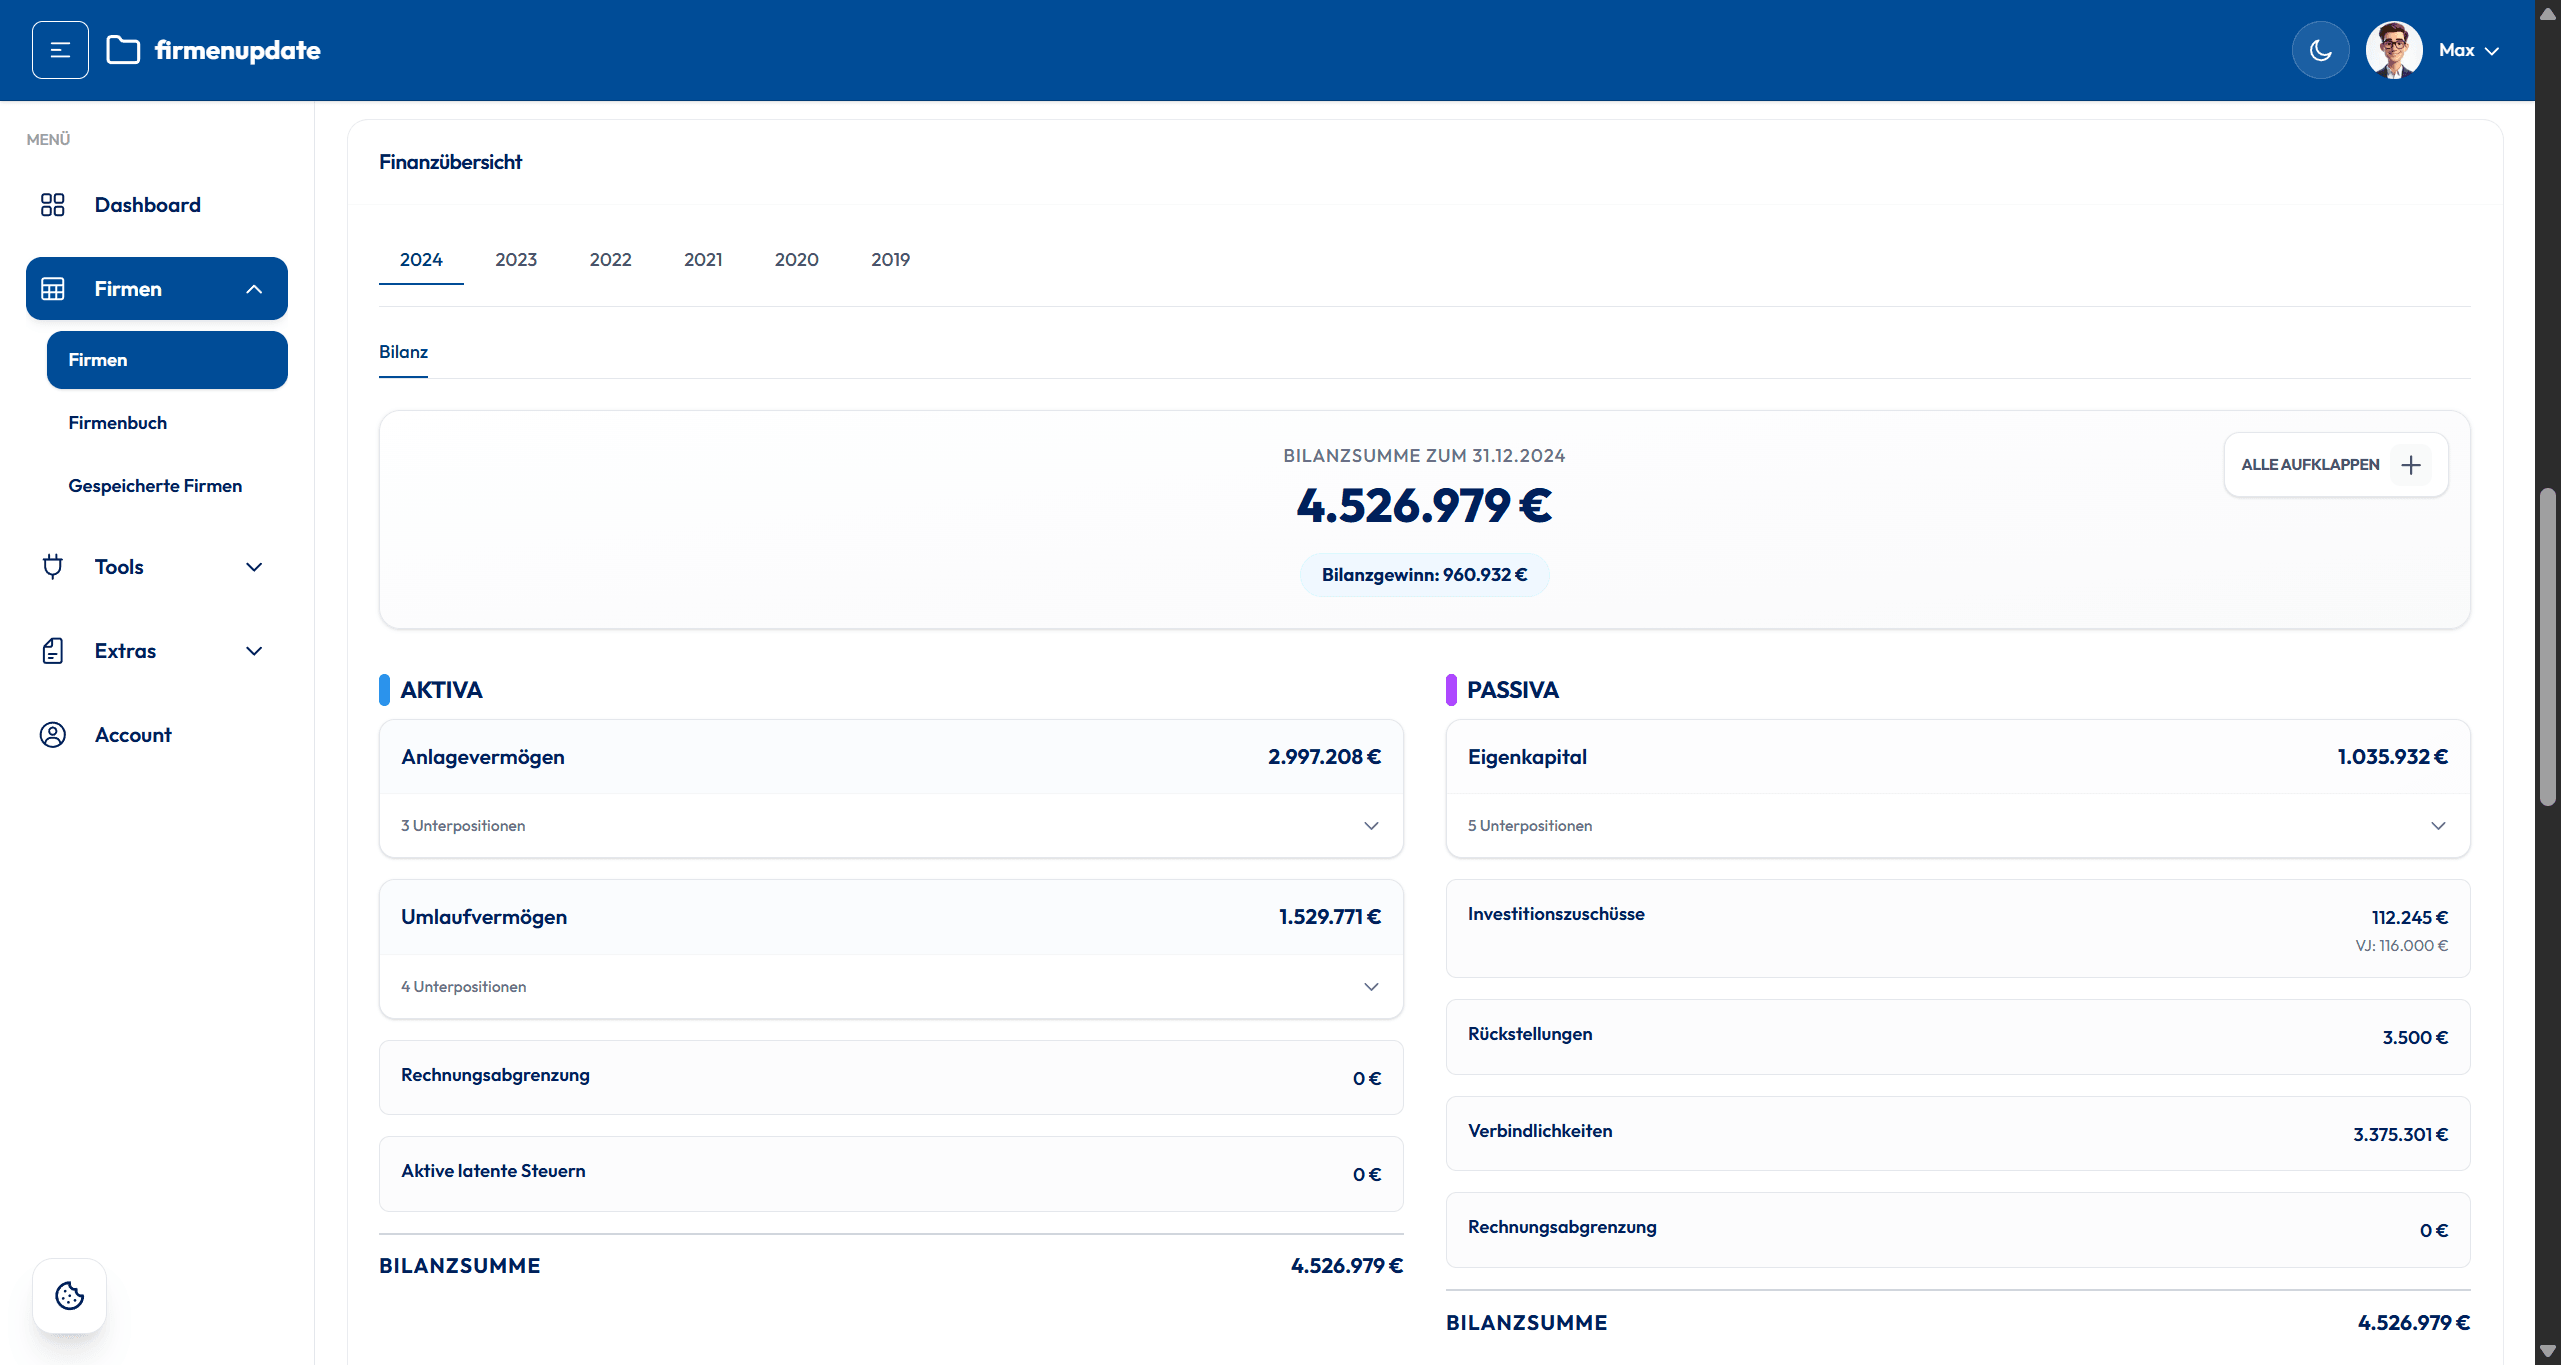Open the Firmenbuch sidebar link
2561x1365 pixels.
pyautogui.click(x=118, y=423)
